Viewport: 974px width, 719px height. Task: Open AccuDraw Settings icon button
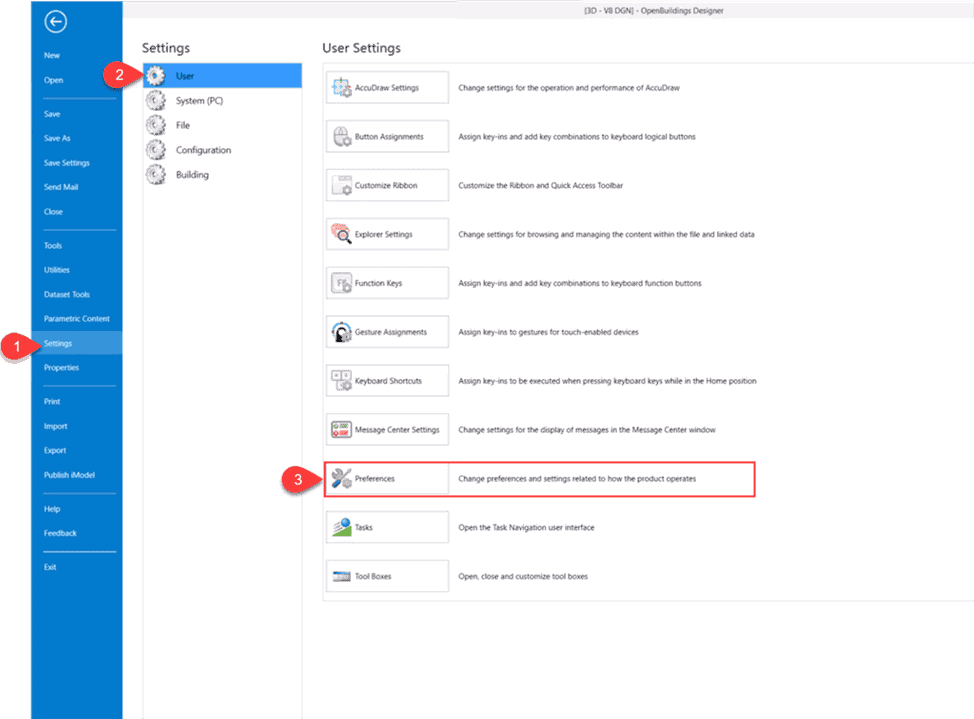341,88
